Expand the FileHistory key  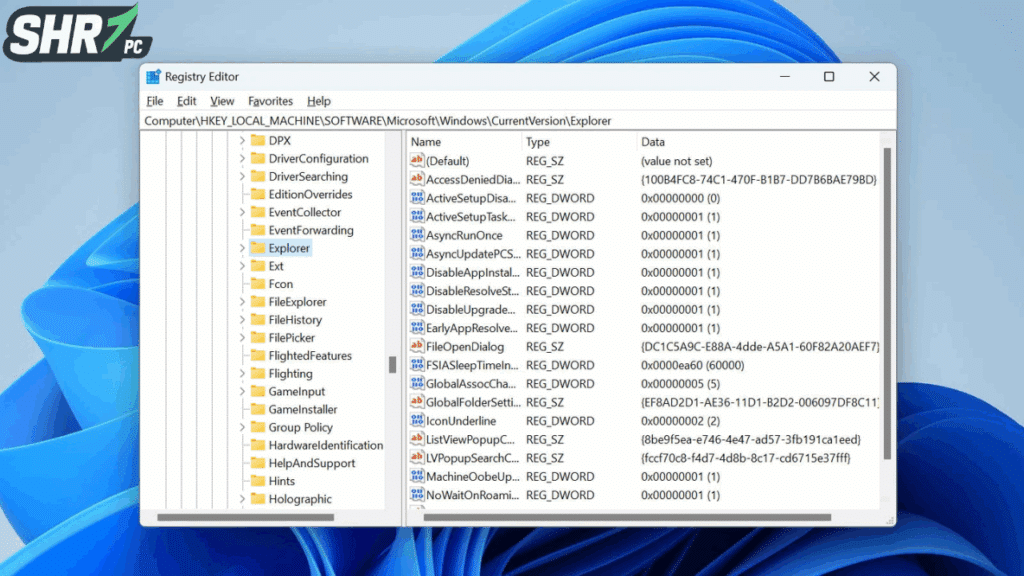click(242, 320)
